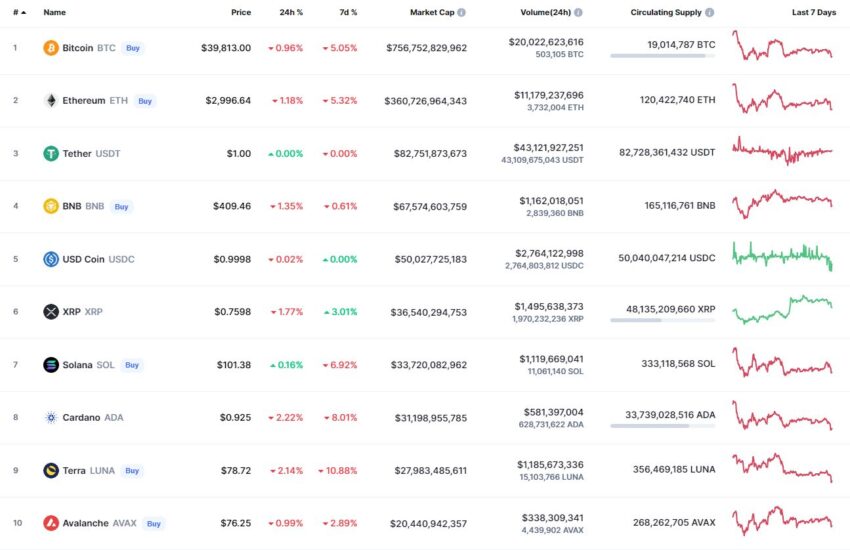
Task: Open the USD Coin 7-day sparkline chart
Action: [782, 256]
